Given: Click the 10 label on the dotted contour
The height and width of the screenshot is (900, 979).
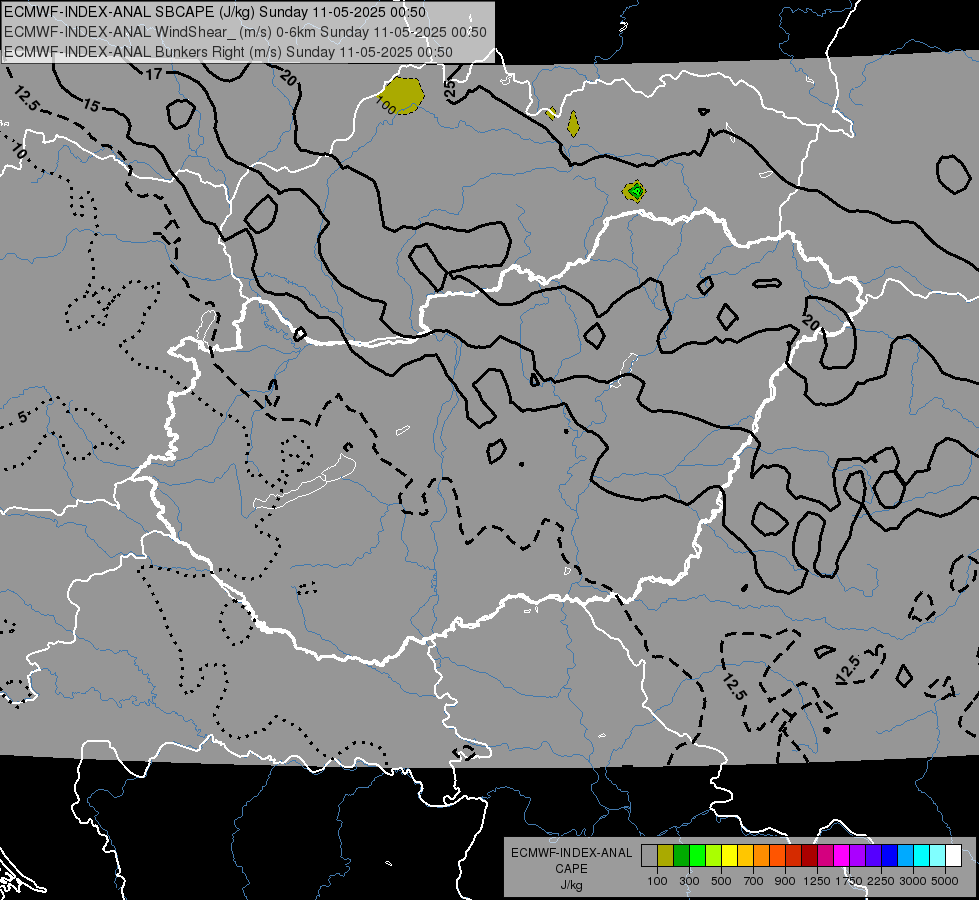Looking at the screenshot, I should (19, 151).
